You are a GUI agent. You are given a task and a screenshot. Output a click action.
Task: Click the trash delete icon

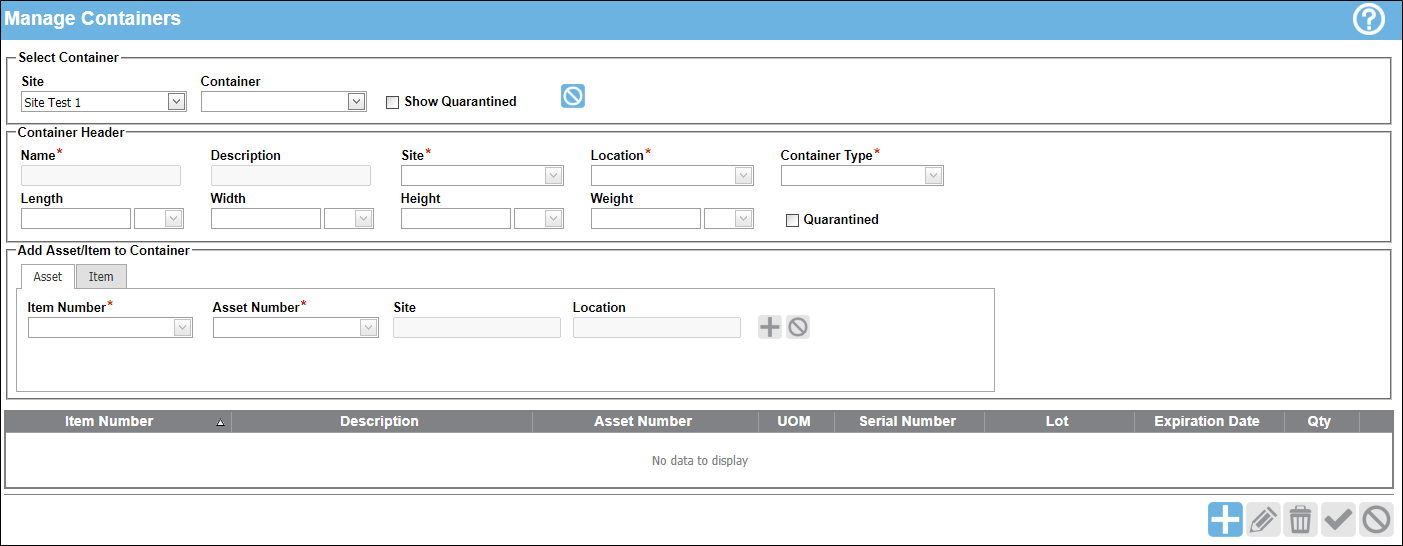(x=1300, y=520)
